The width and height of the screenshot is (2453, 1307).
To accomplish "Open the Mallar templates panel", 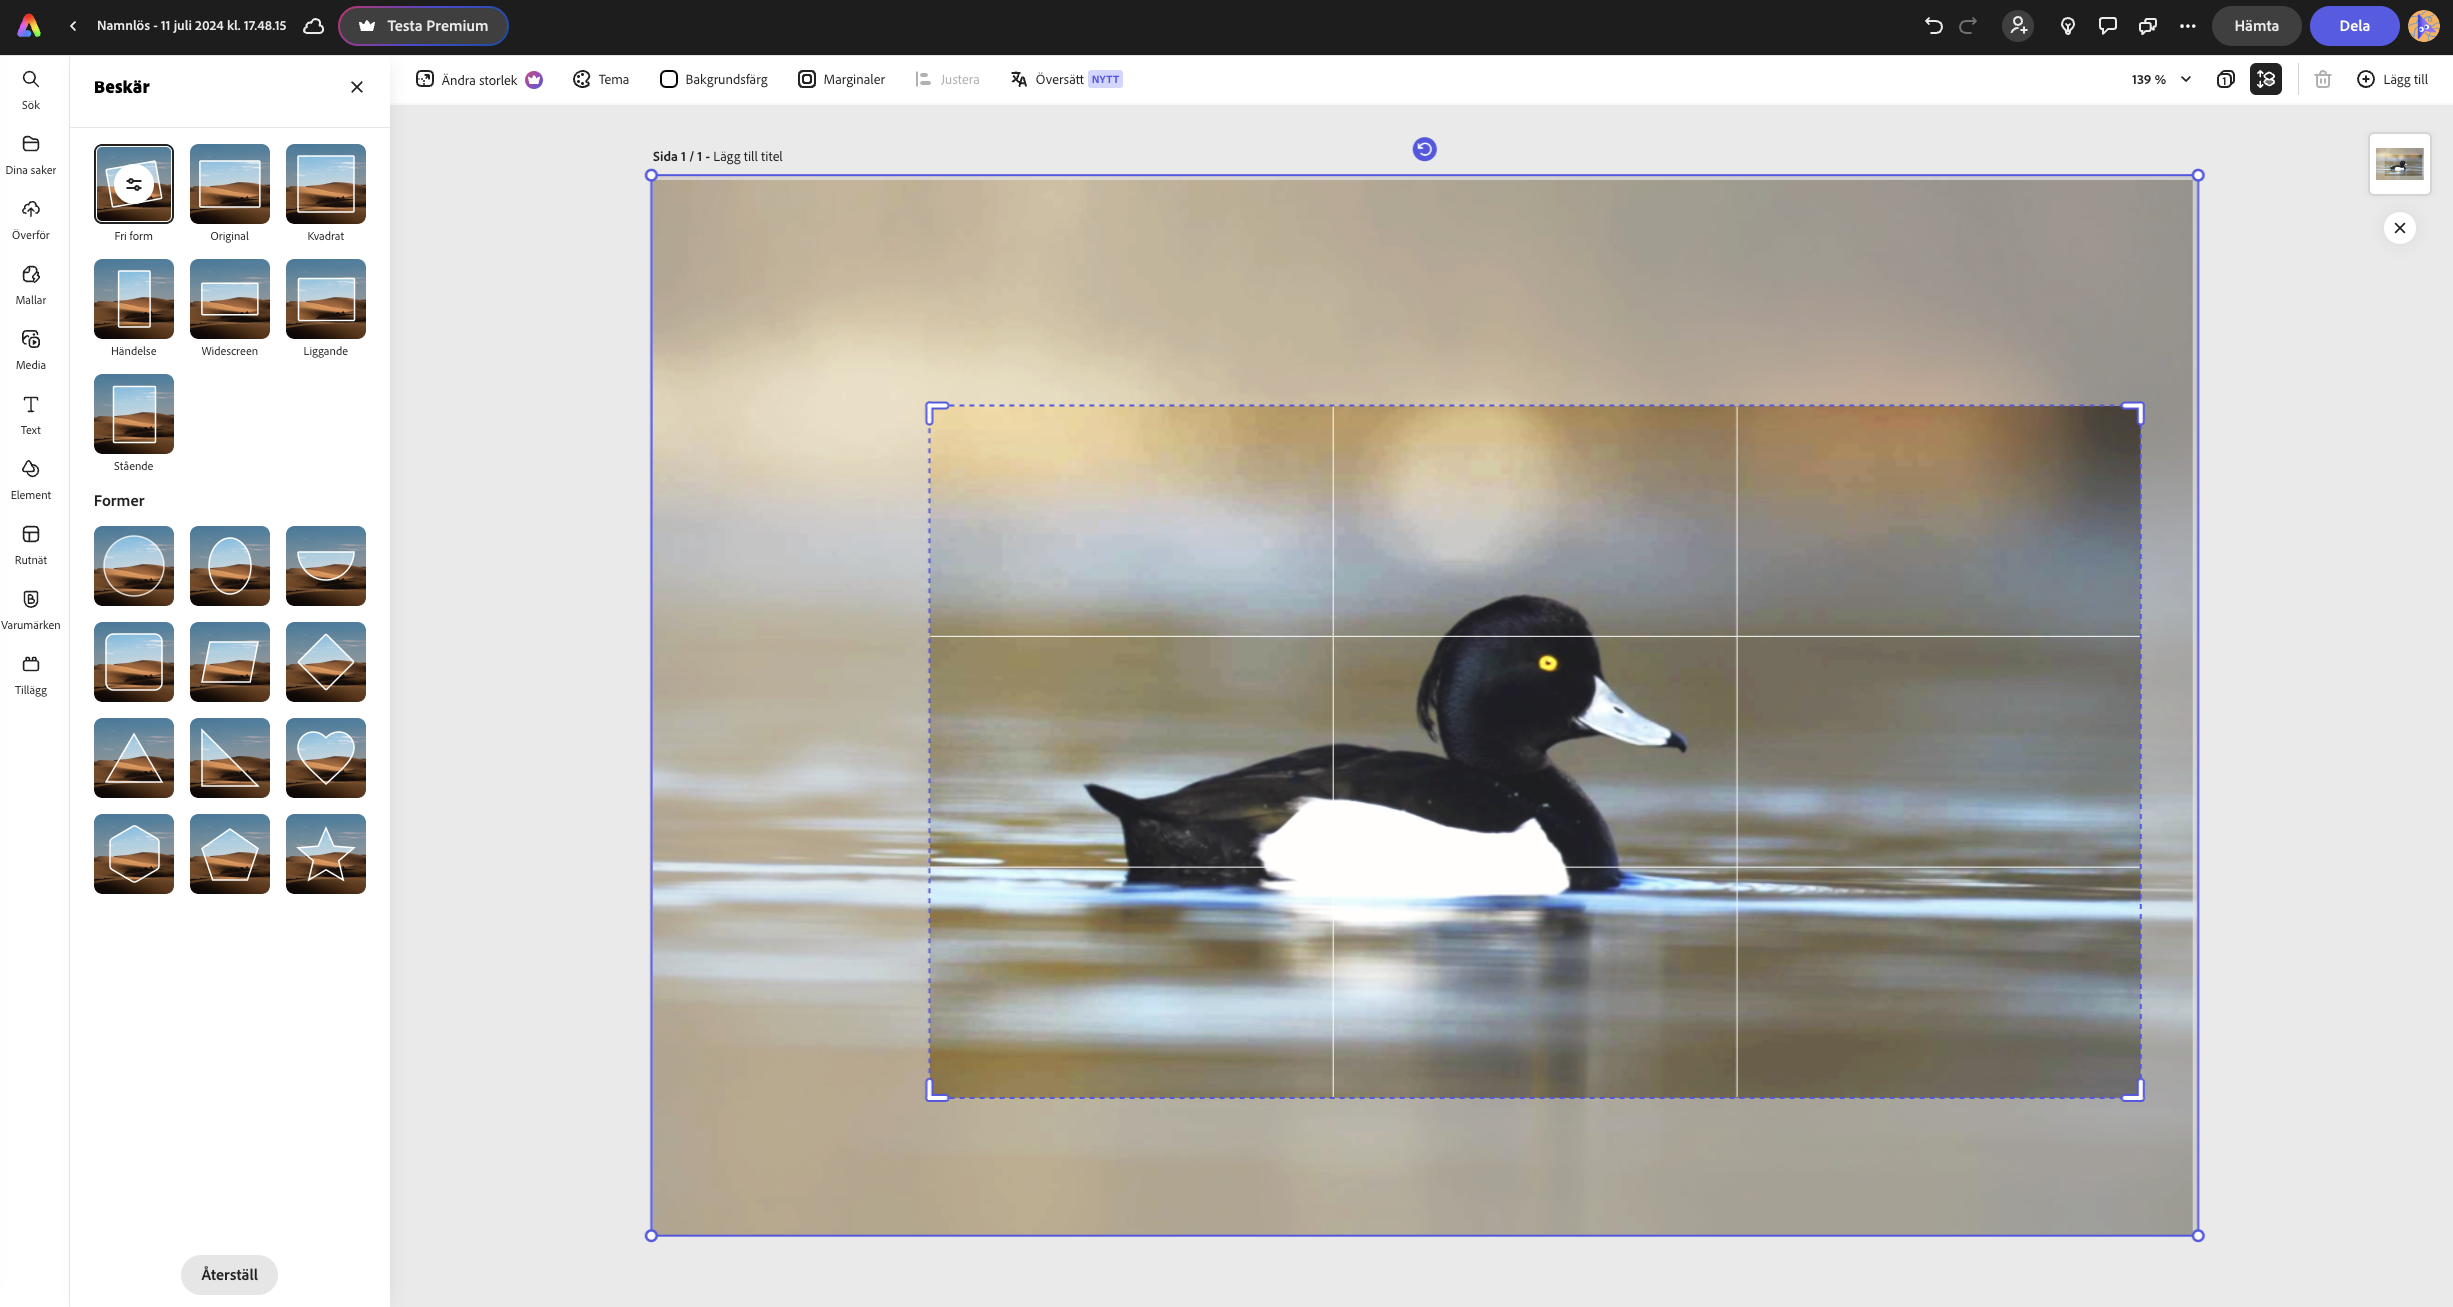I will (30, 284).
